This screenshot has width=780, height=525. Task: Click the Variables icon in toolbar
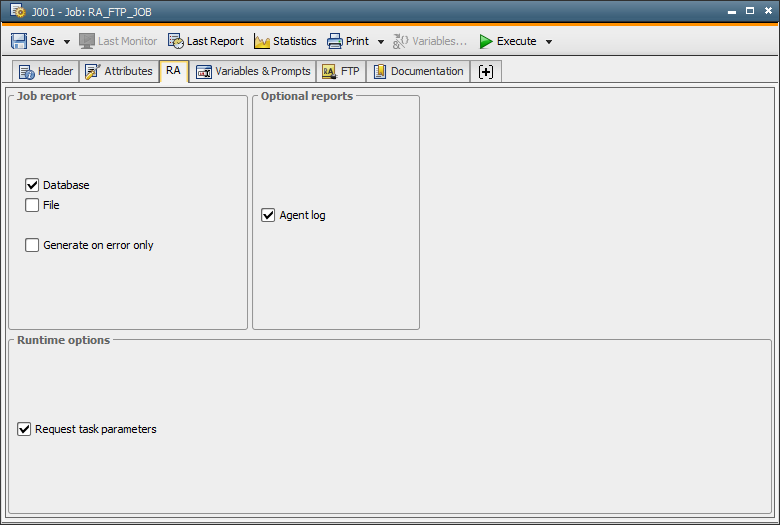click(x=400, y=41)
